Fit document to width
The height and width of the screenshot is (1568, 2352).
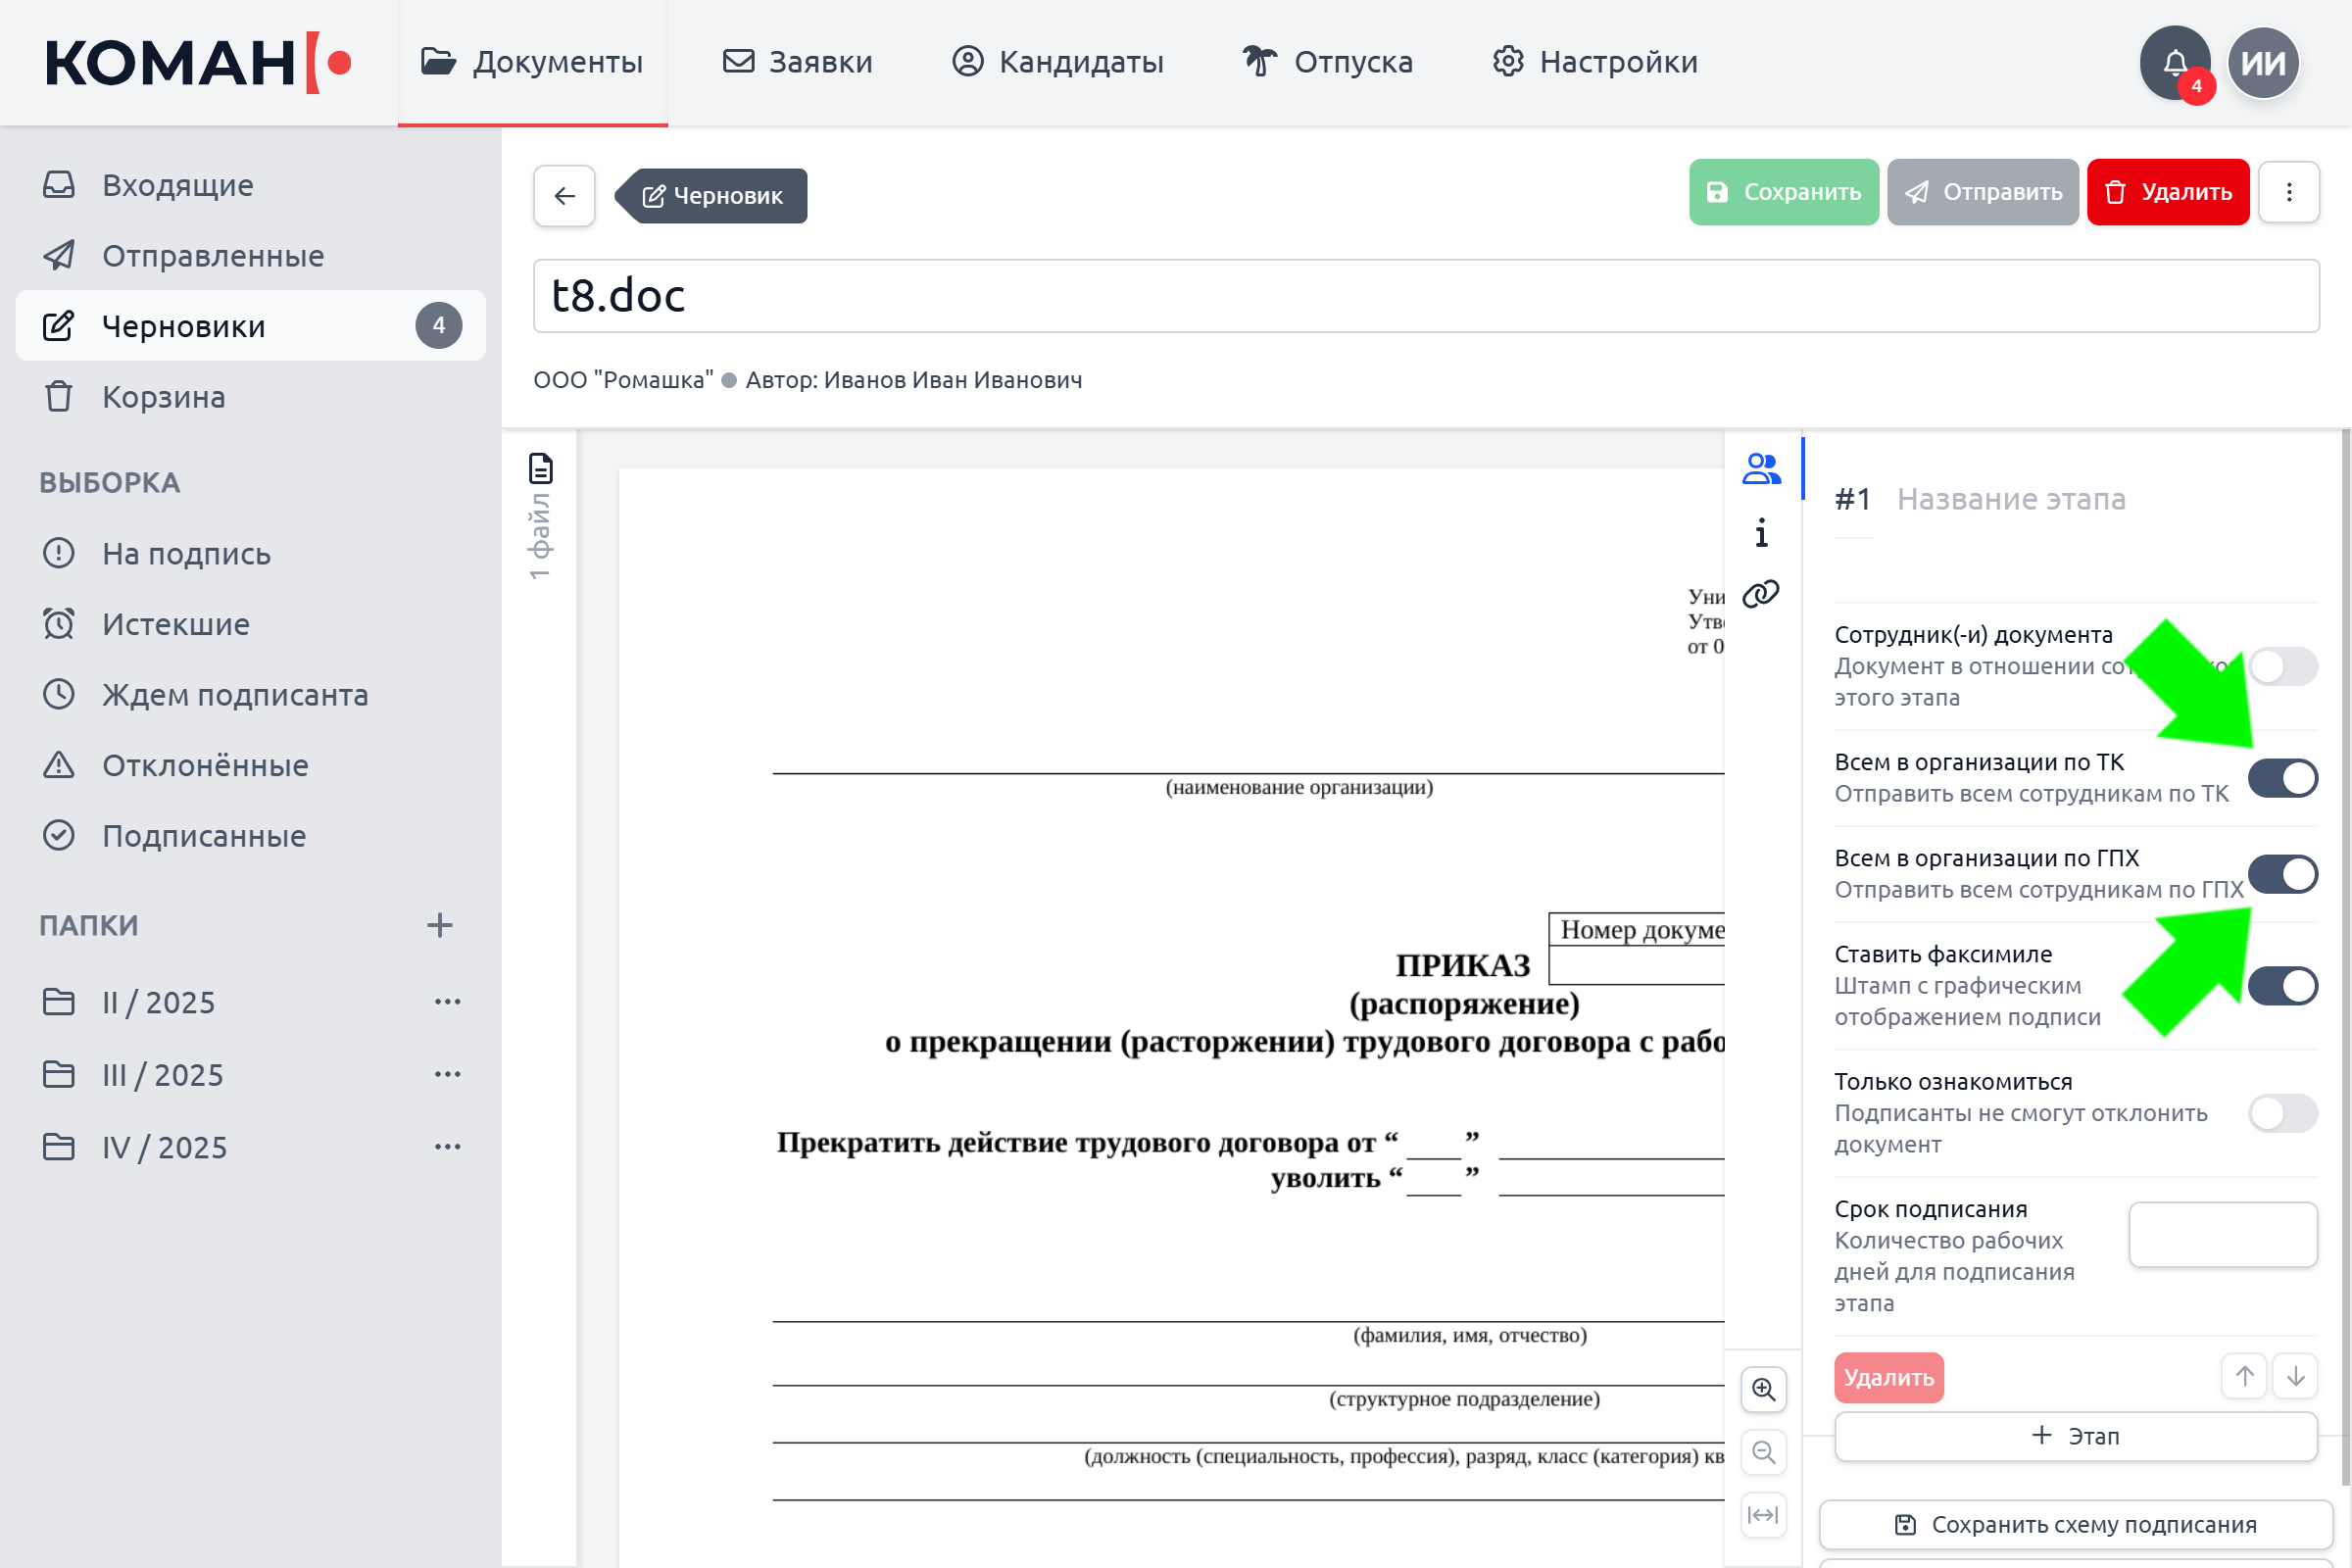[1764, 1514]
